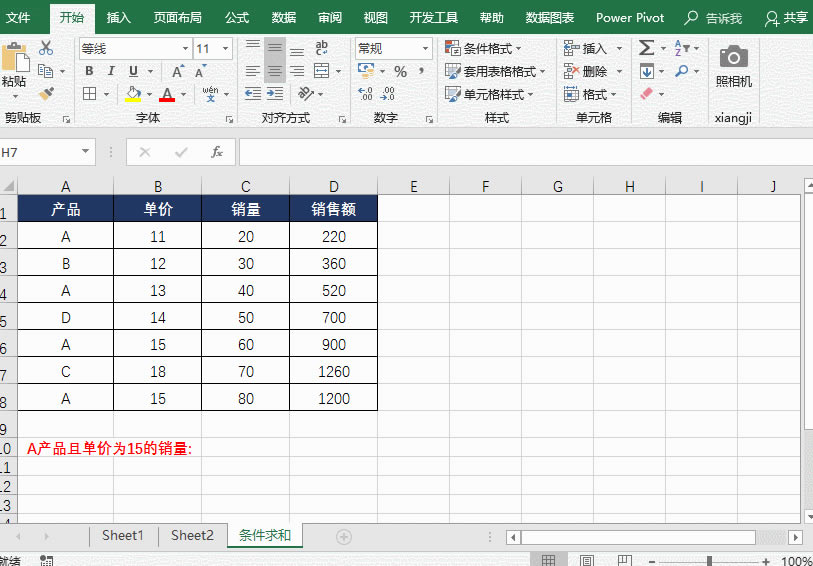Image resolution: width=813 pixels, height=566 pixels.
Task: Switch to the 插入 ribbon tab
Action: (119, 18)
